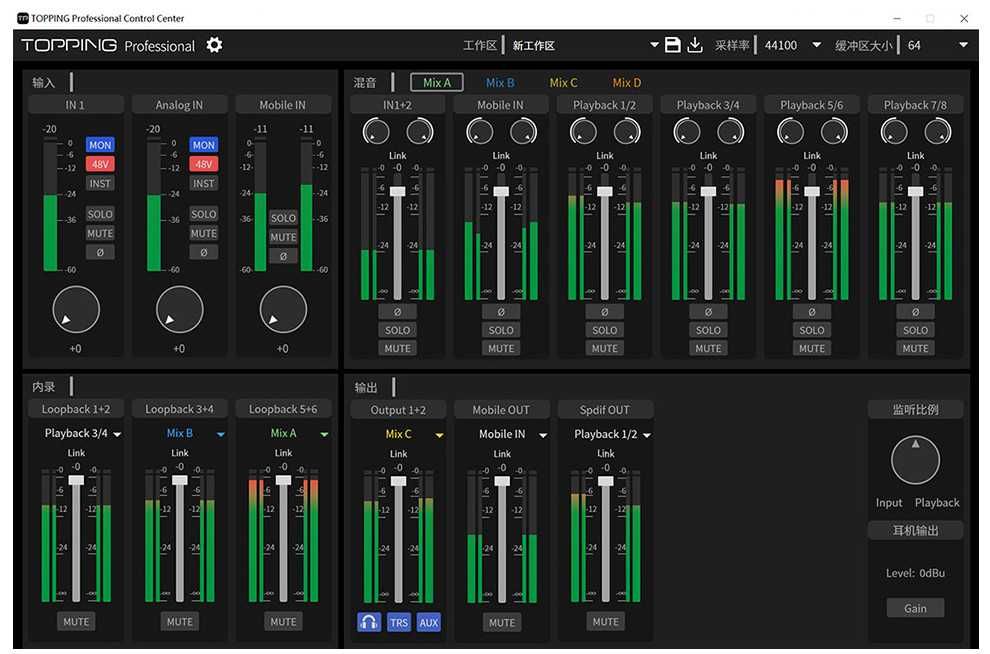Switch to the Mix B tab
Image resolution: width=990 pixels, height=654 pixels.
coord(500,83)
